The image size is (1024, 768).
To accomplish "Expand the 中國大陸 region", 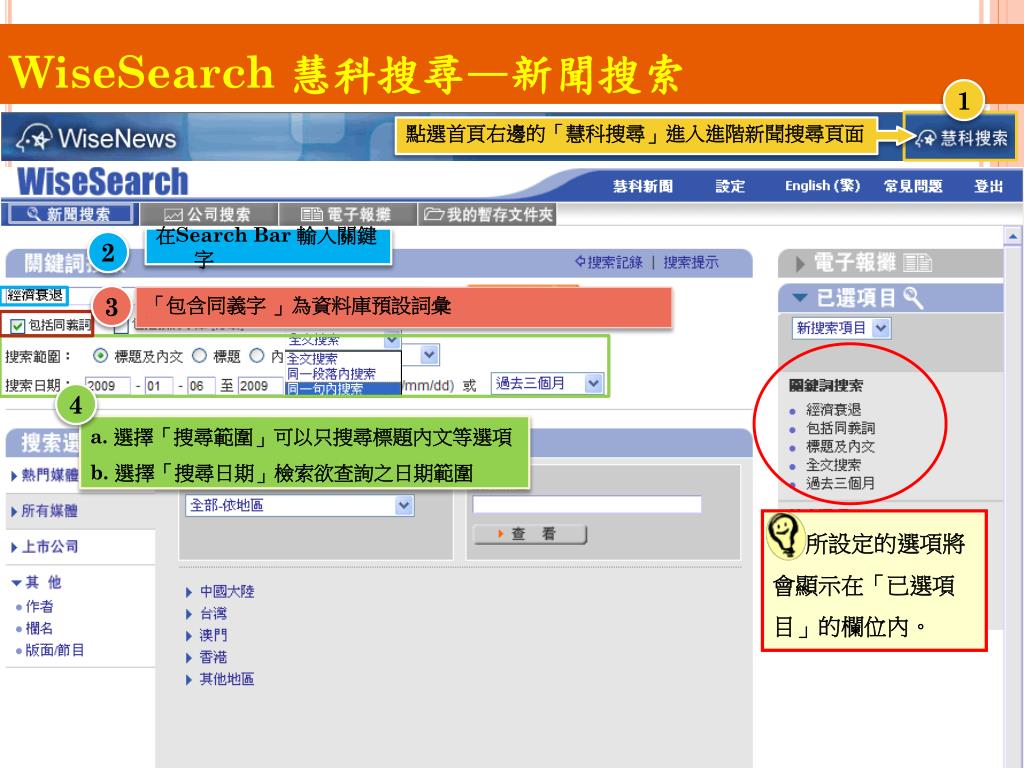I will 220,592.
